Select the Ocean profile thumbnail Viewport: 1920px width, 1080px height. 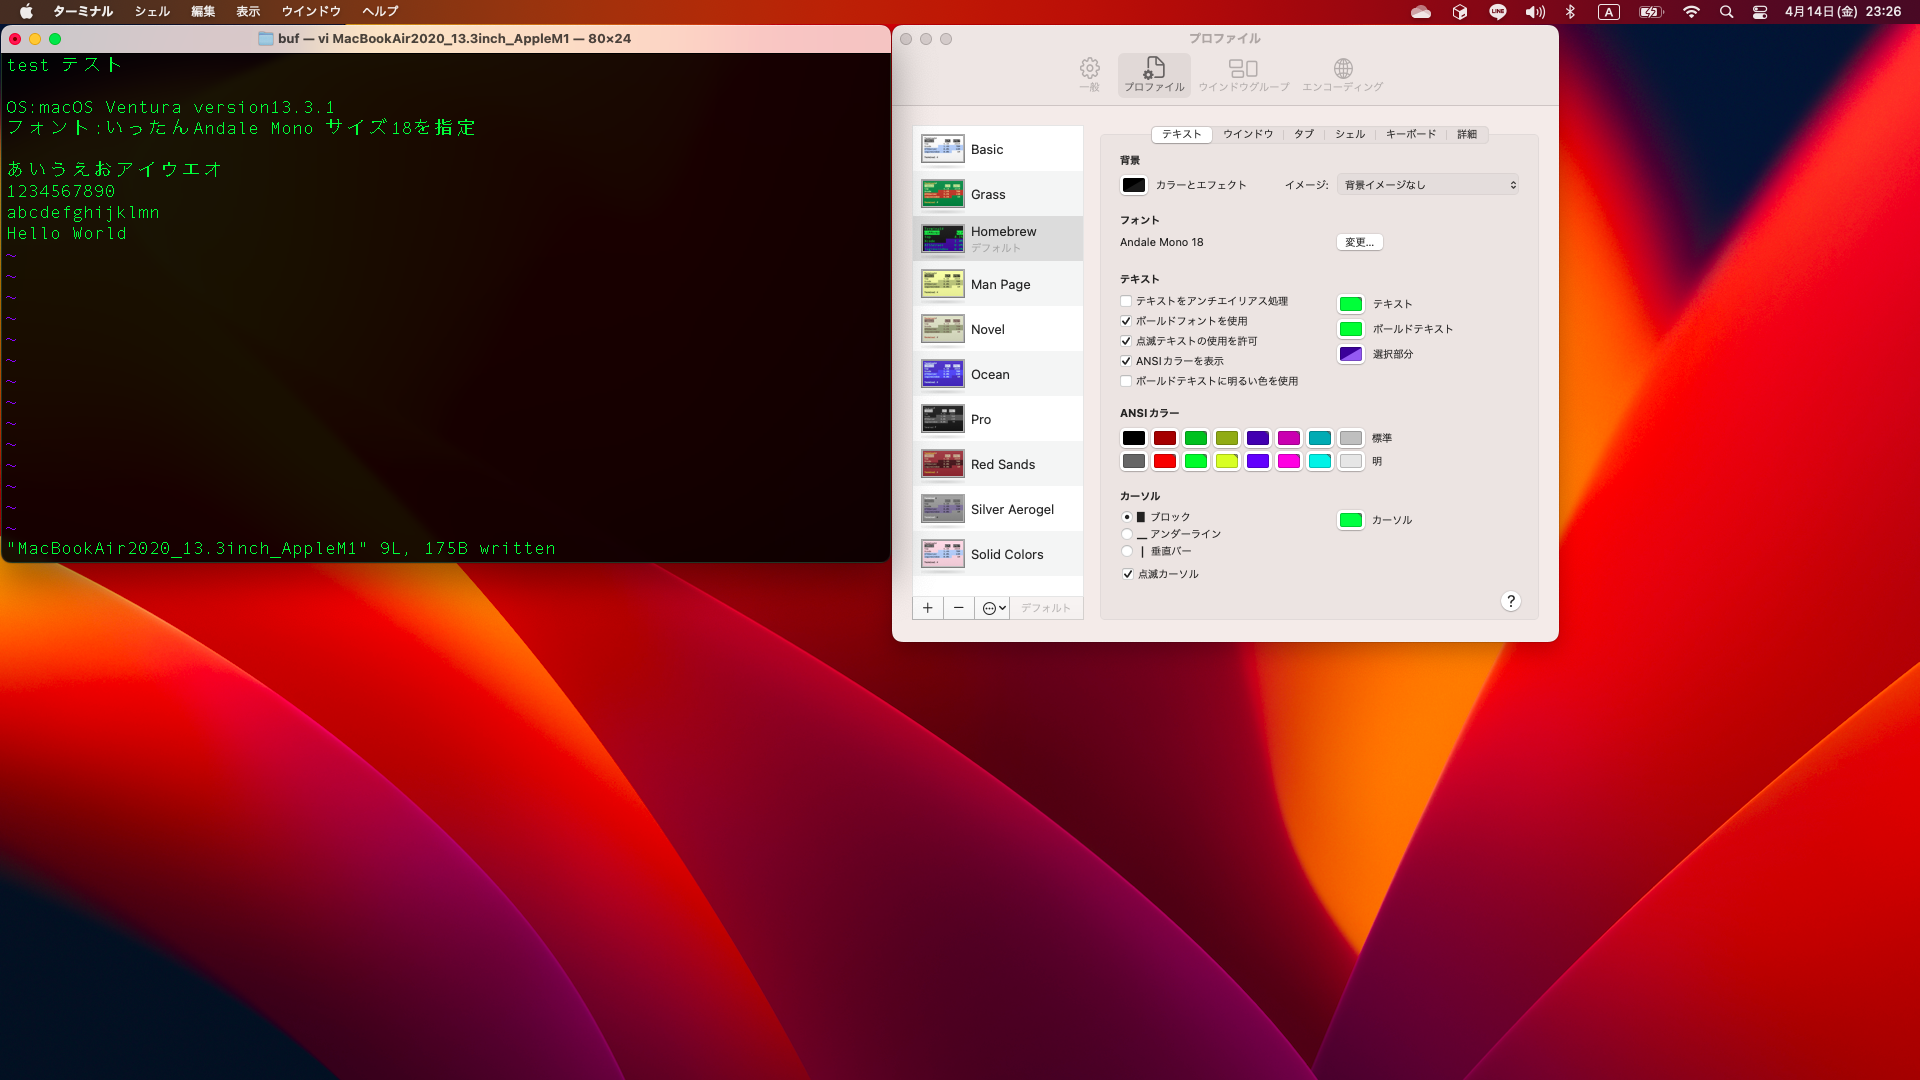[x=942, y=374]
